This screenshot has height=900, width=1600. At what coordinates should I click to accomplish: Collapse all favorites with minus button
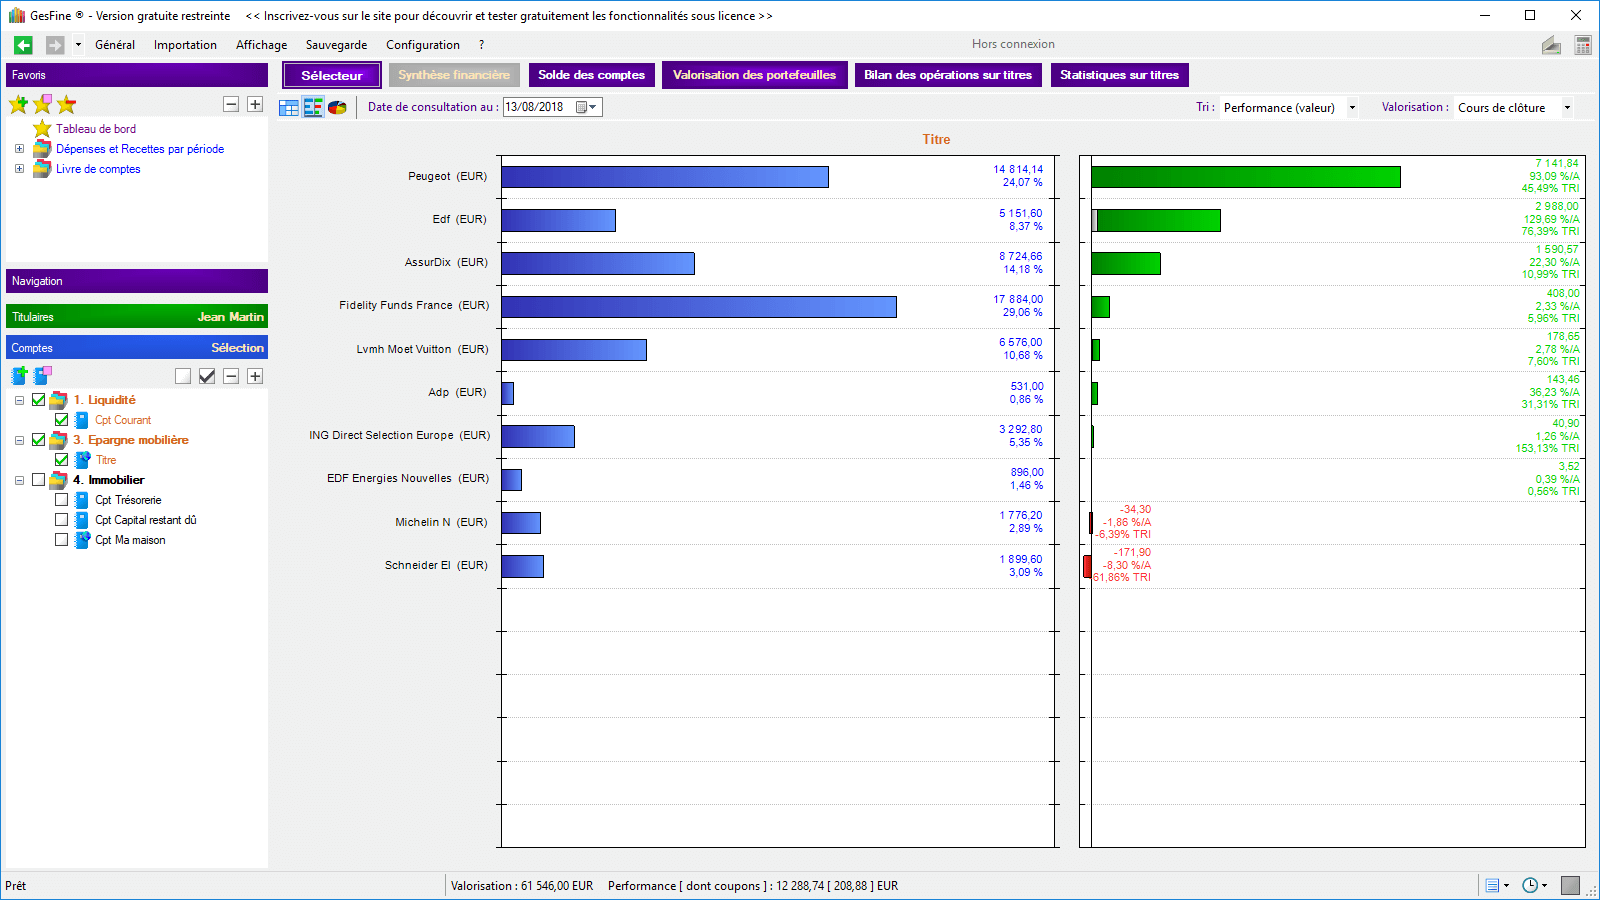tap(231, 104)
